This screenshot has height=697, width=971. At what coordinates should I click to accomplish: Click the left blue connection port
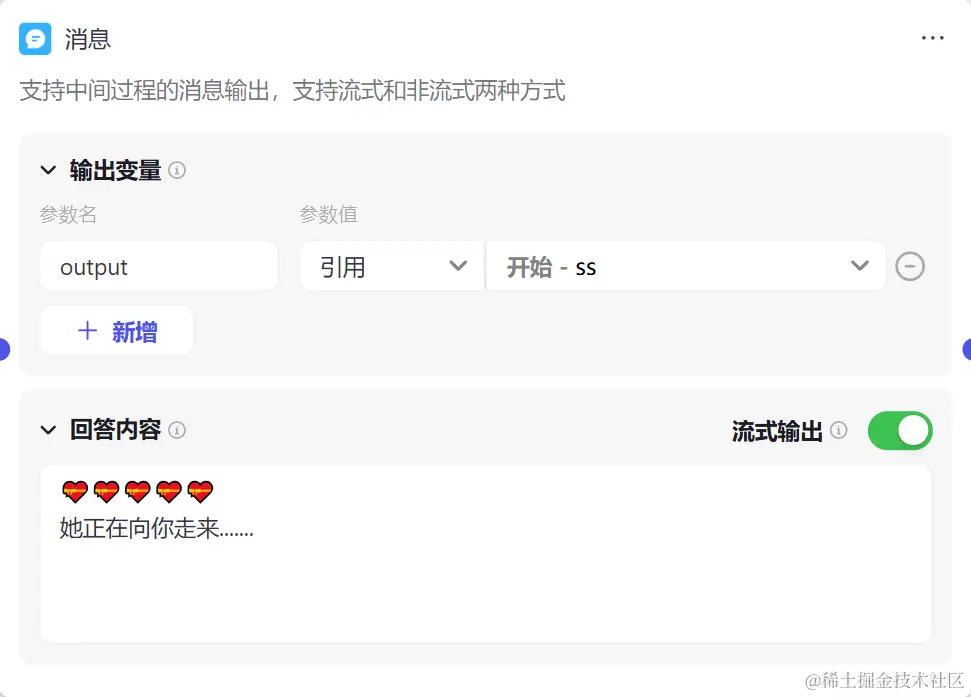pyautogui.click(x=4, y=350)
